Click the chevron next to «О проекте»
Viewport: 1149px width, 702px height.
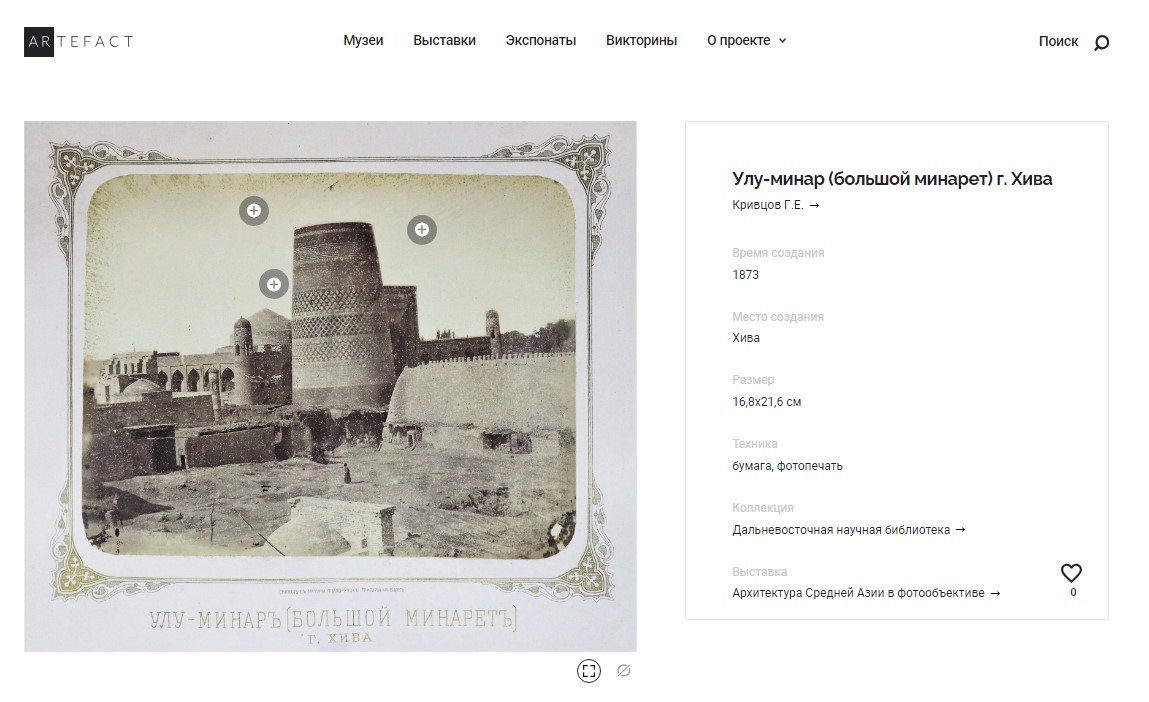click(782, 41)
